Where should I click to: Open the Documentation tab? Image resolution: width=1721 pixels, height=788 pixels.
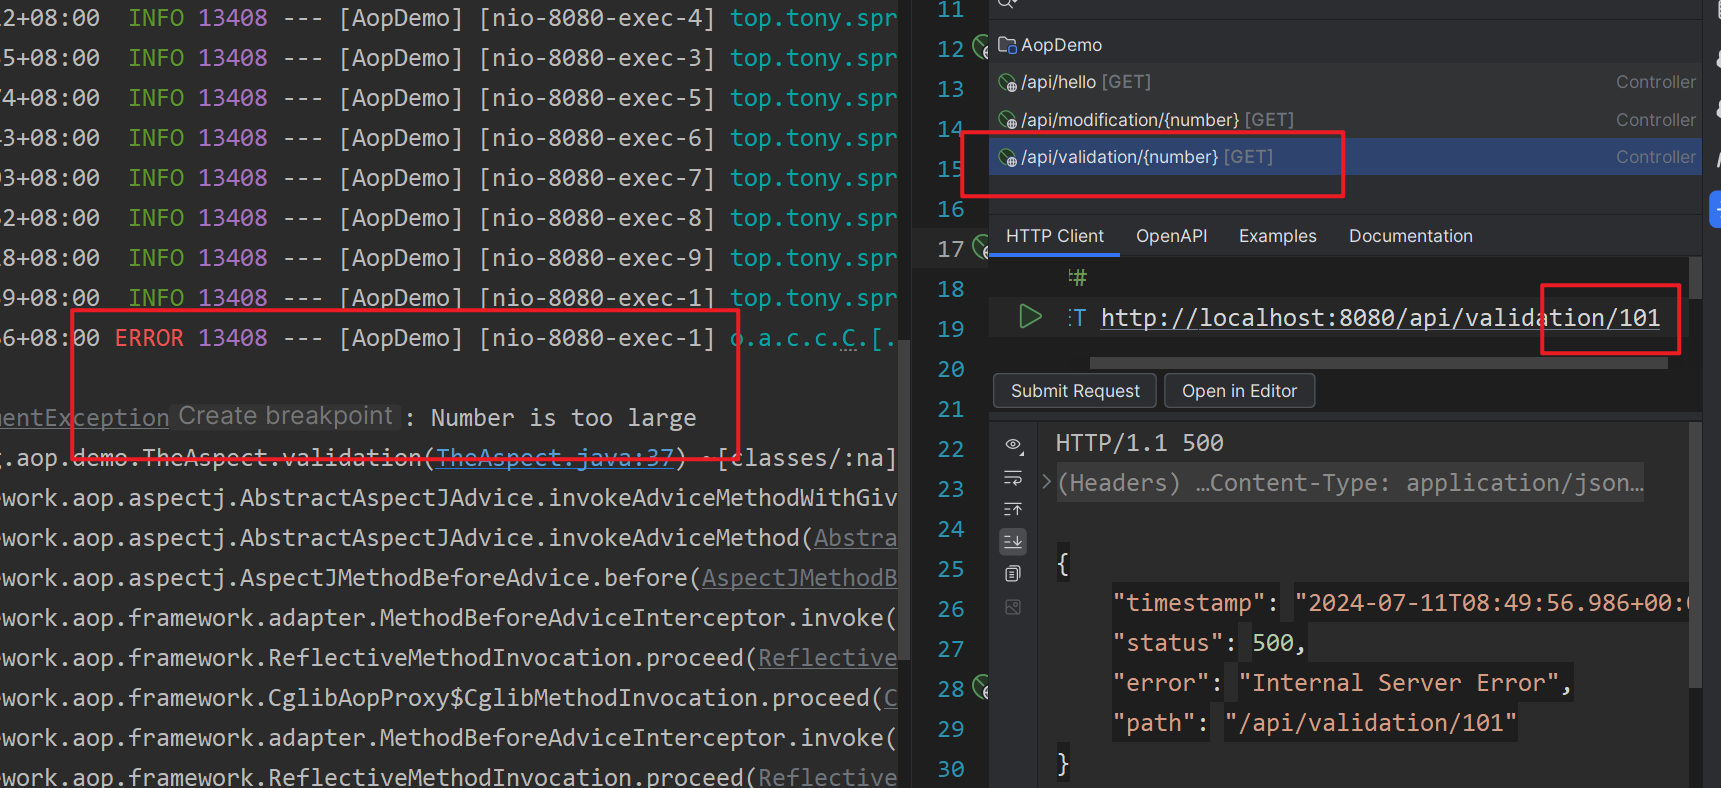(1410, 236)
